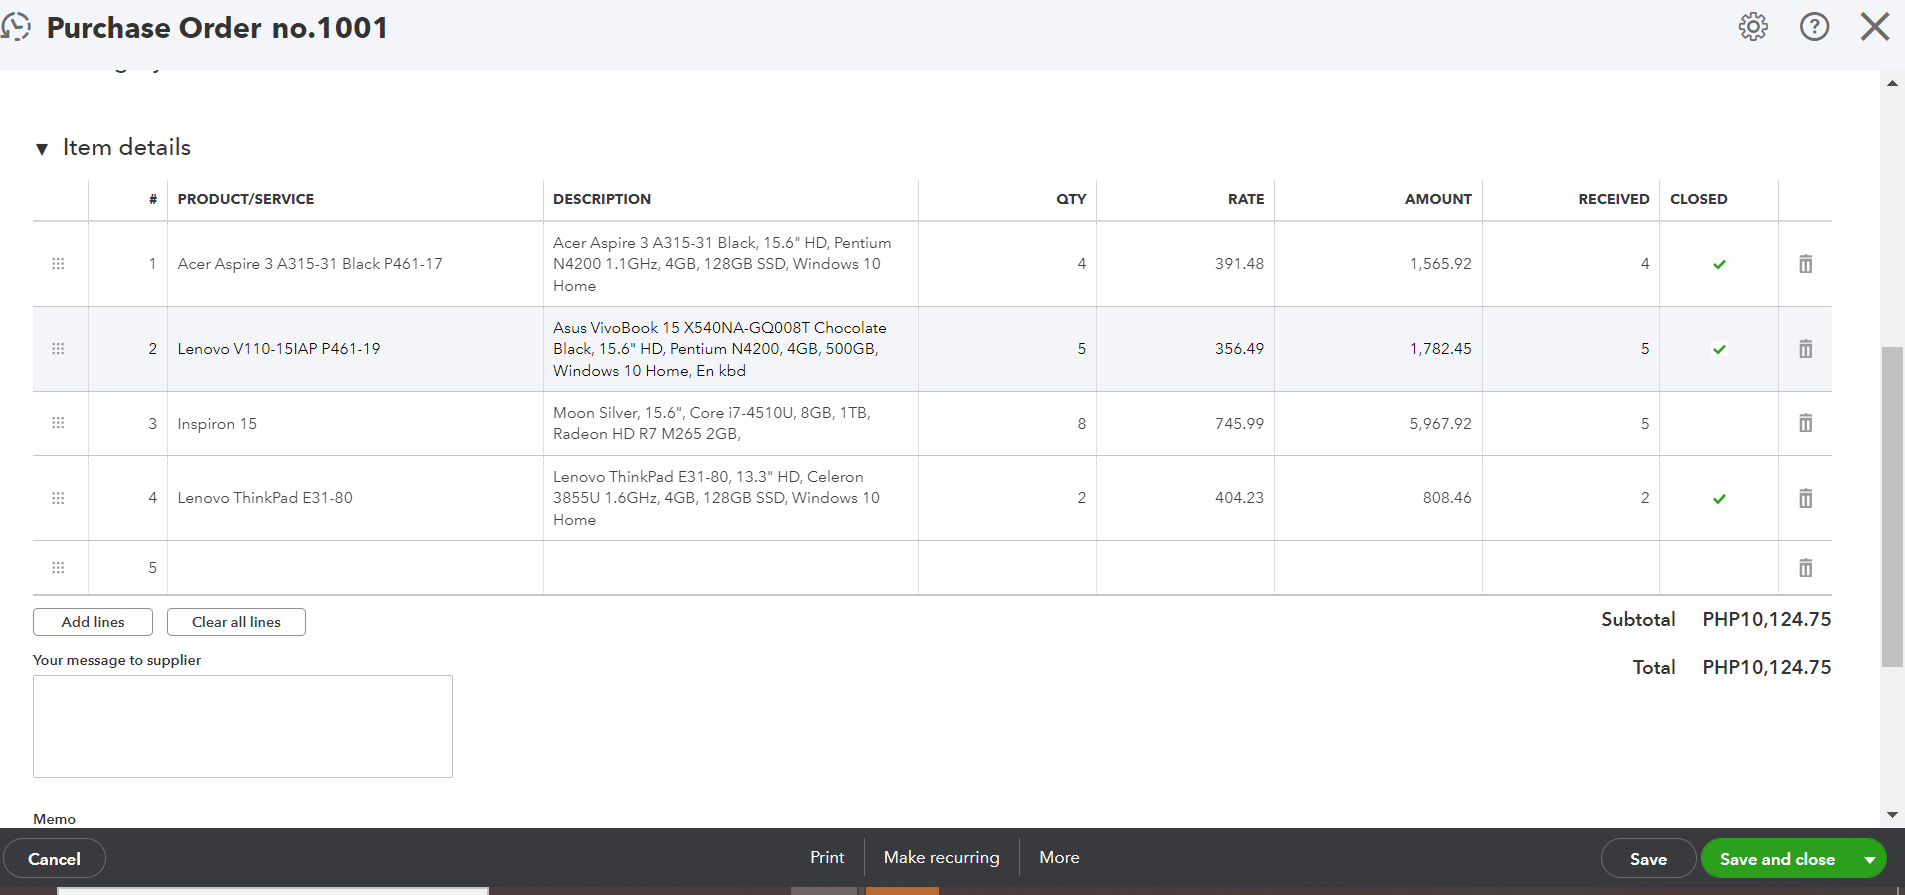1905x895 pixels.
Task: Toggle closed checkmark for Lenovo ThinkPad E31-80
Action: 1719,498
